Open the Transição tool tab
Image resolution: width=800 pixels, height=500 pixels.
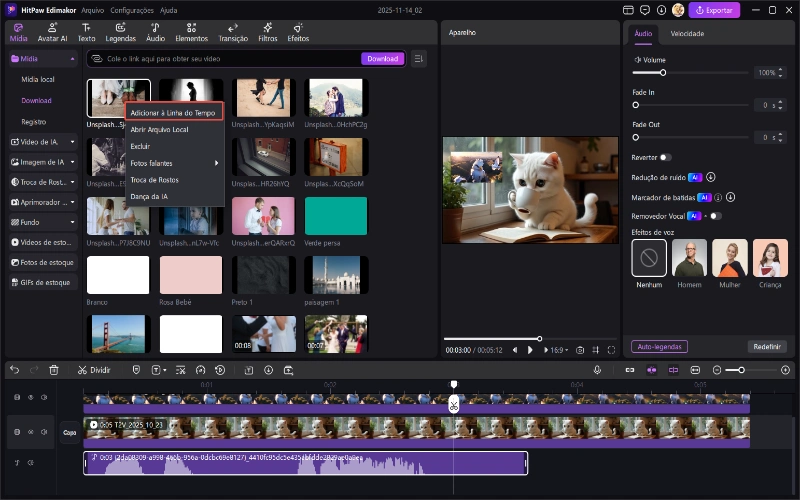(x=232, y=32)
